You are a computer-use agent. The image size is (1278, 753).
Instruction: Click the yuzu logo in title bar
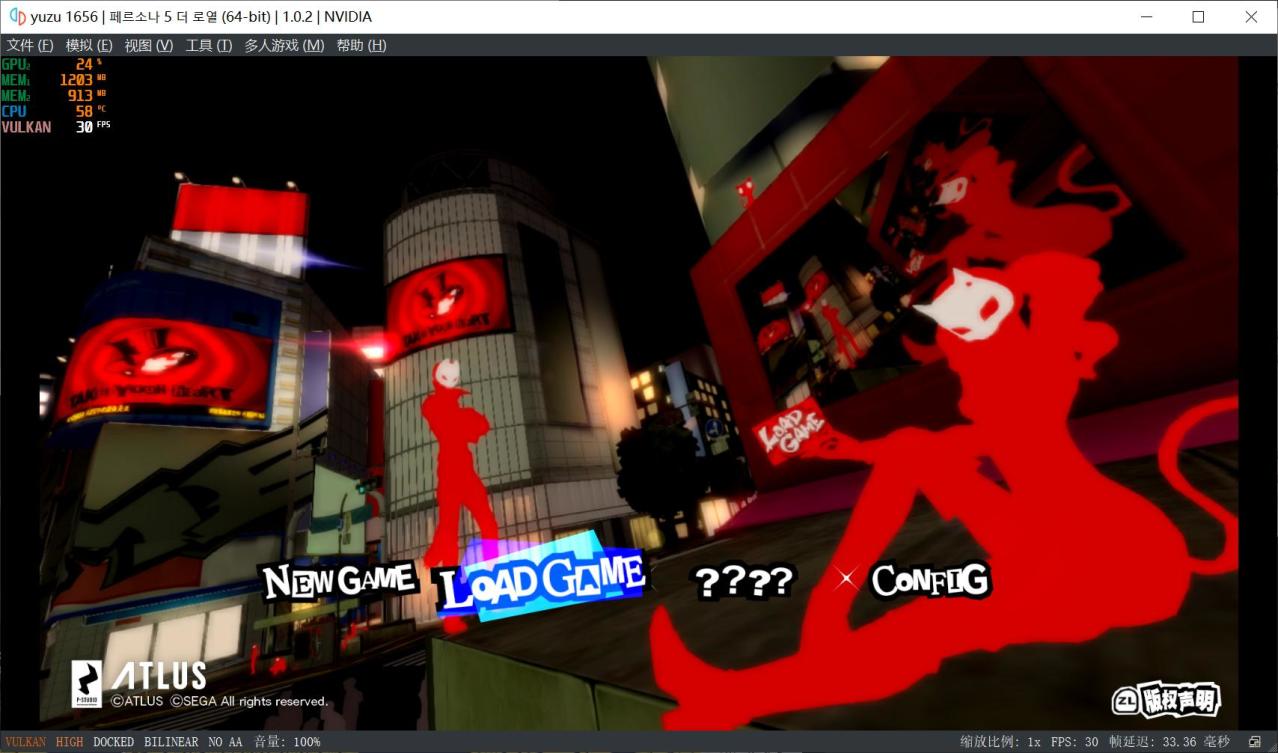17,16
